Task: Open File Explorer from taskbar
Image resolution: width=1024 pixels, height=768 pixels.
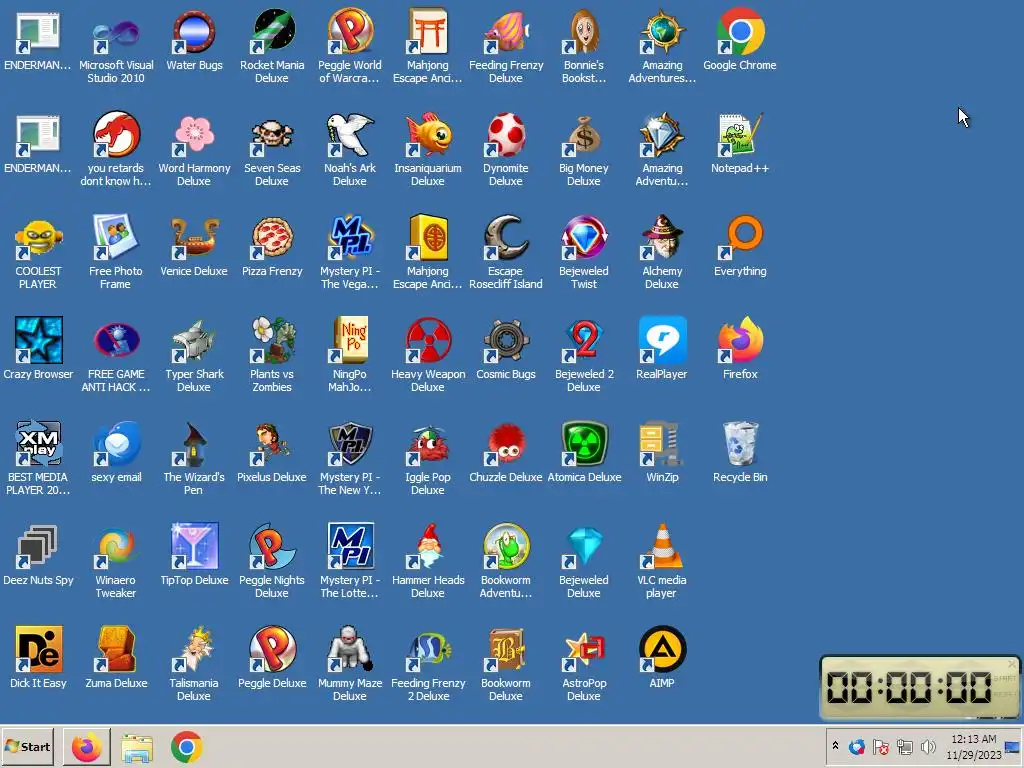Action: click(136, 747)
